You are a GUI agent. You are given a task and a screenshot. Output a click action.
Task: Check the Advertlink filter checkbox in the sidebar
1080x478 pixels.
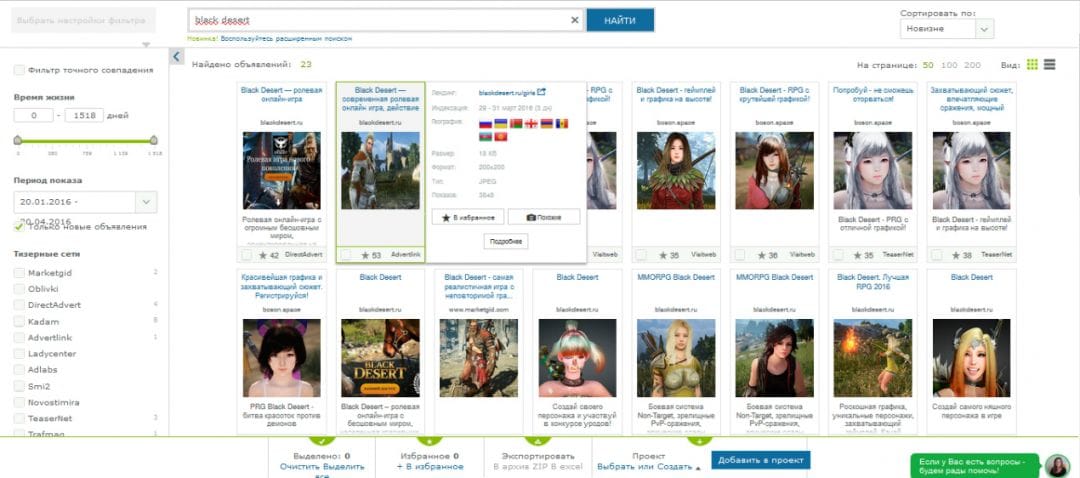pyautogui.click(x=19, y=337)
